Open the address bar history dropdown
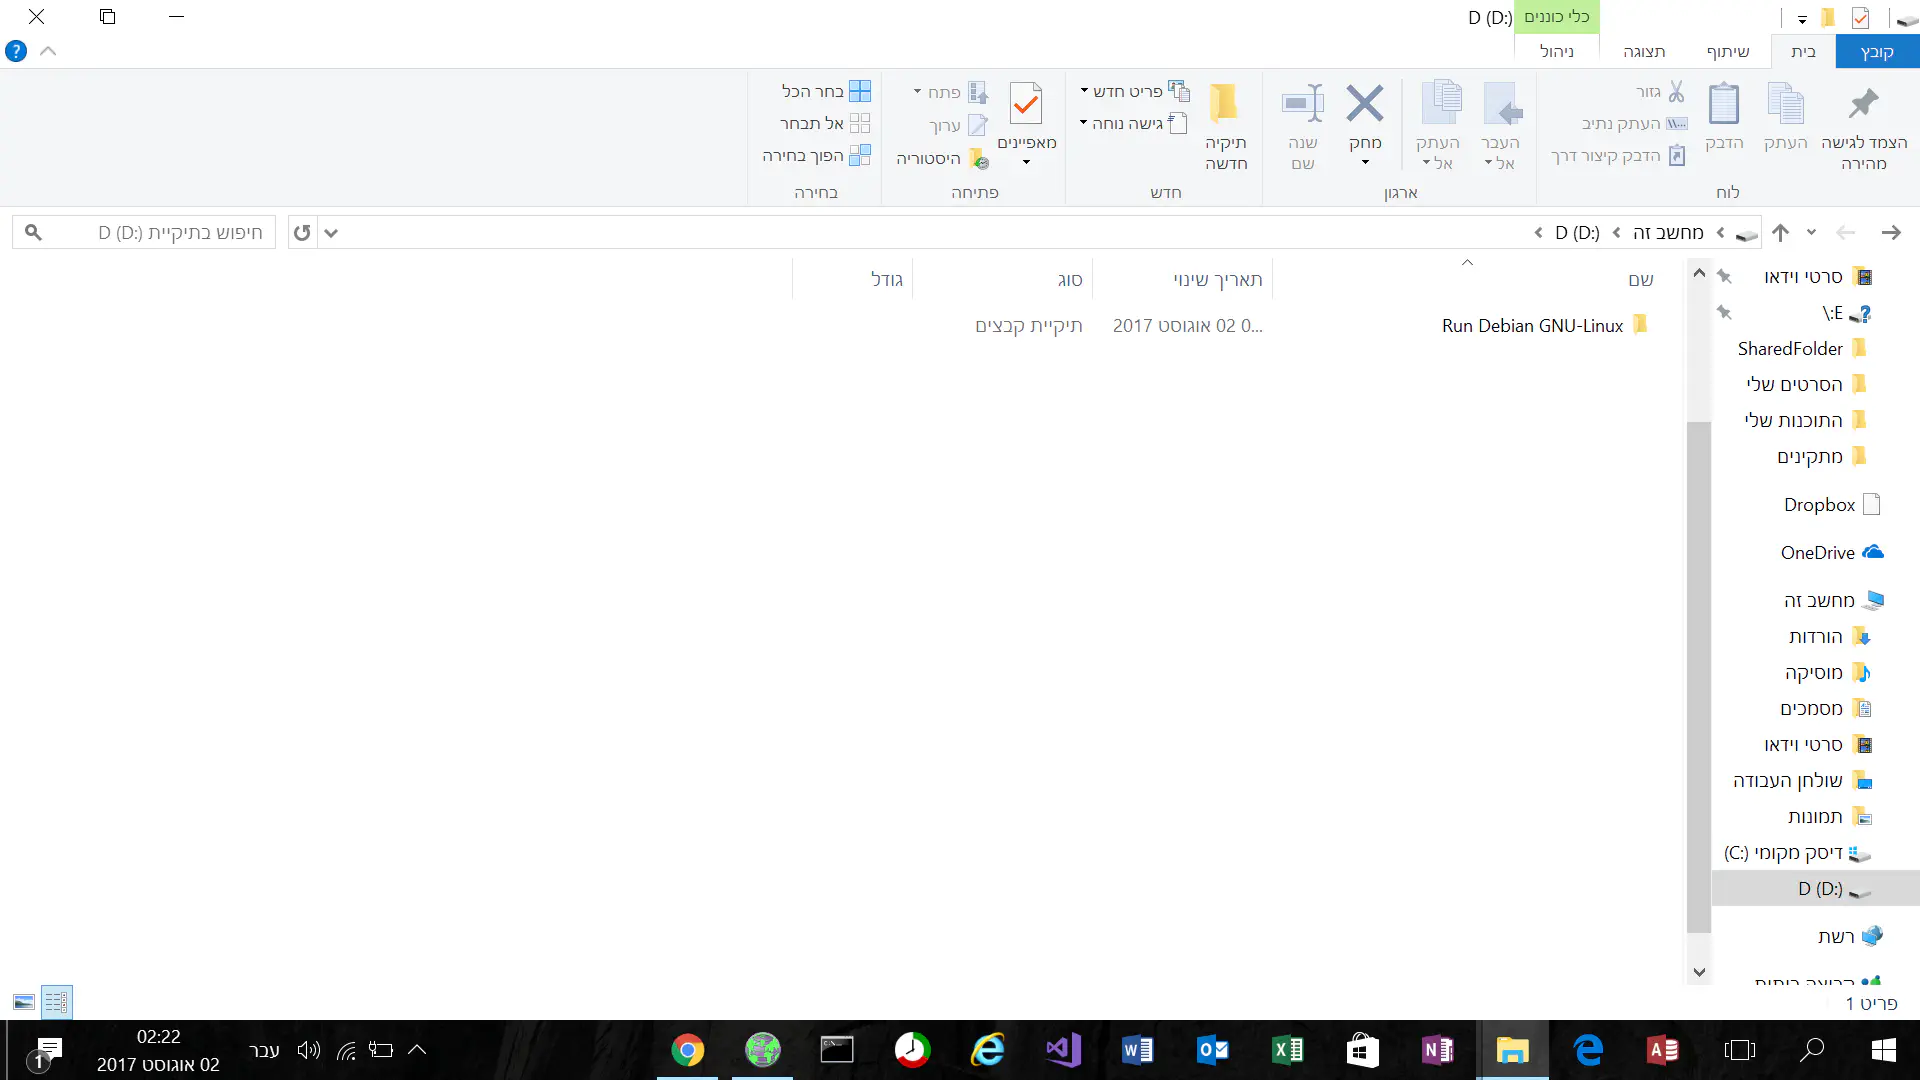This screenshot has width=1920, height=1080. [x=331, y=233]
